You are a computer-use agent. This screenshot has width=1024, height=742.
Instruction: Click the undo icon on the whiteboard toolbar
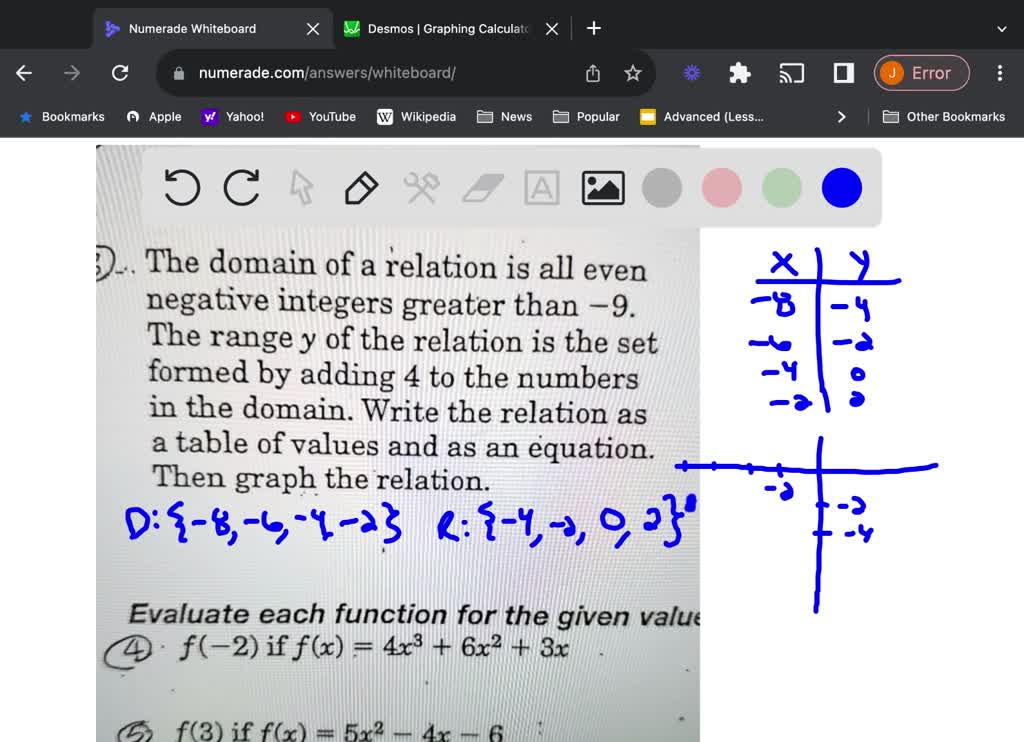(x=181, y=188)
